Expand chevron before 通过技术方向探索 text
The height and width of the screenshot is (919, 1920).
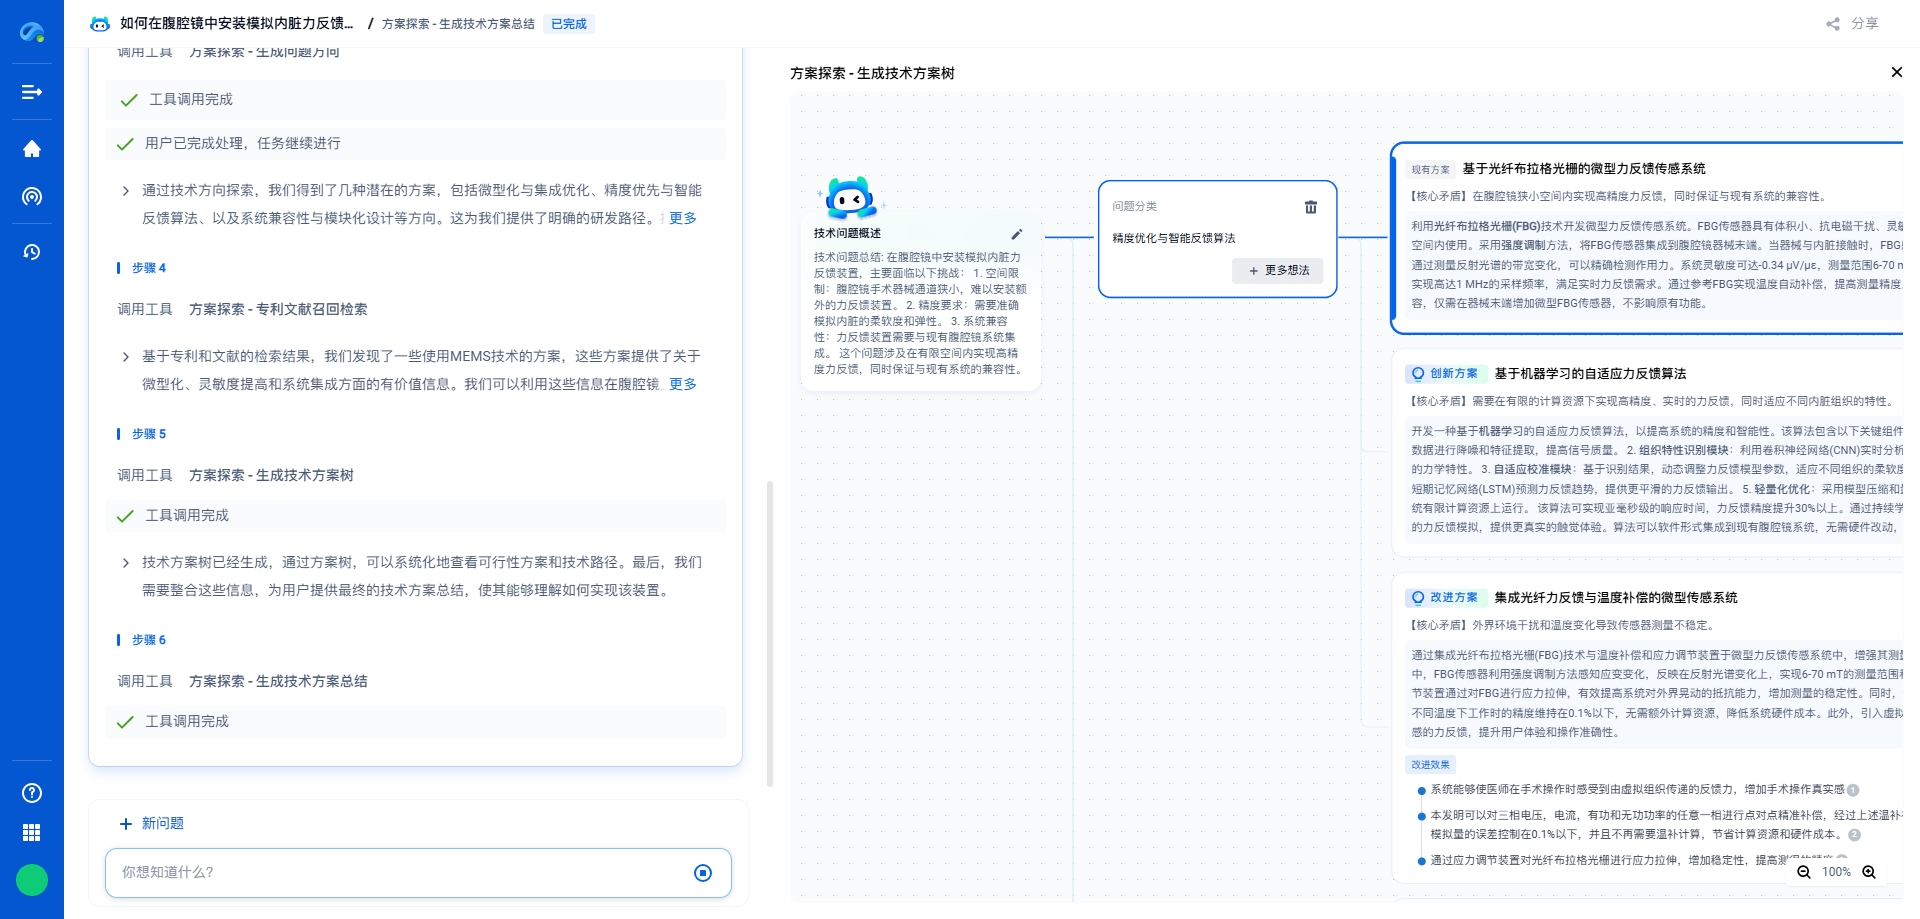coord(126,190)
